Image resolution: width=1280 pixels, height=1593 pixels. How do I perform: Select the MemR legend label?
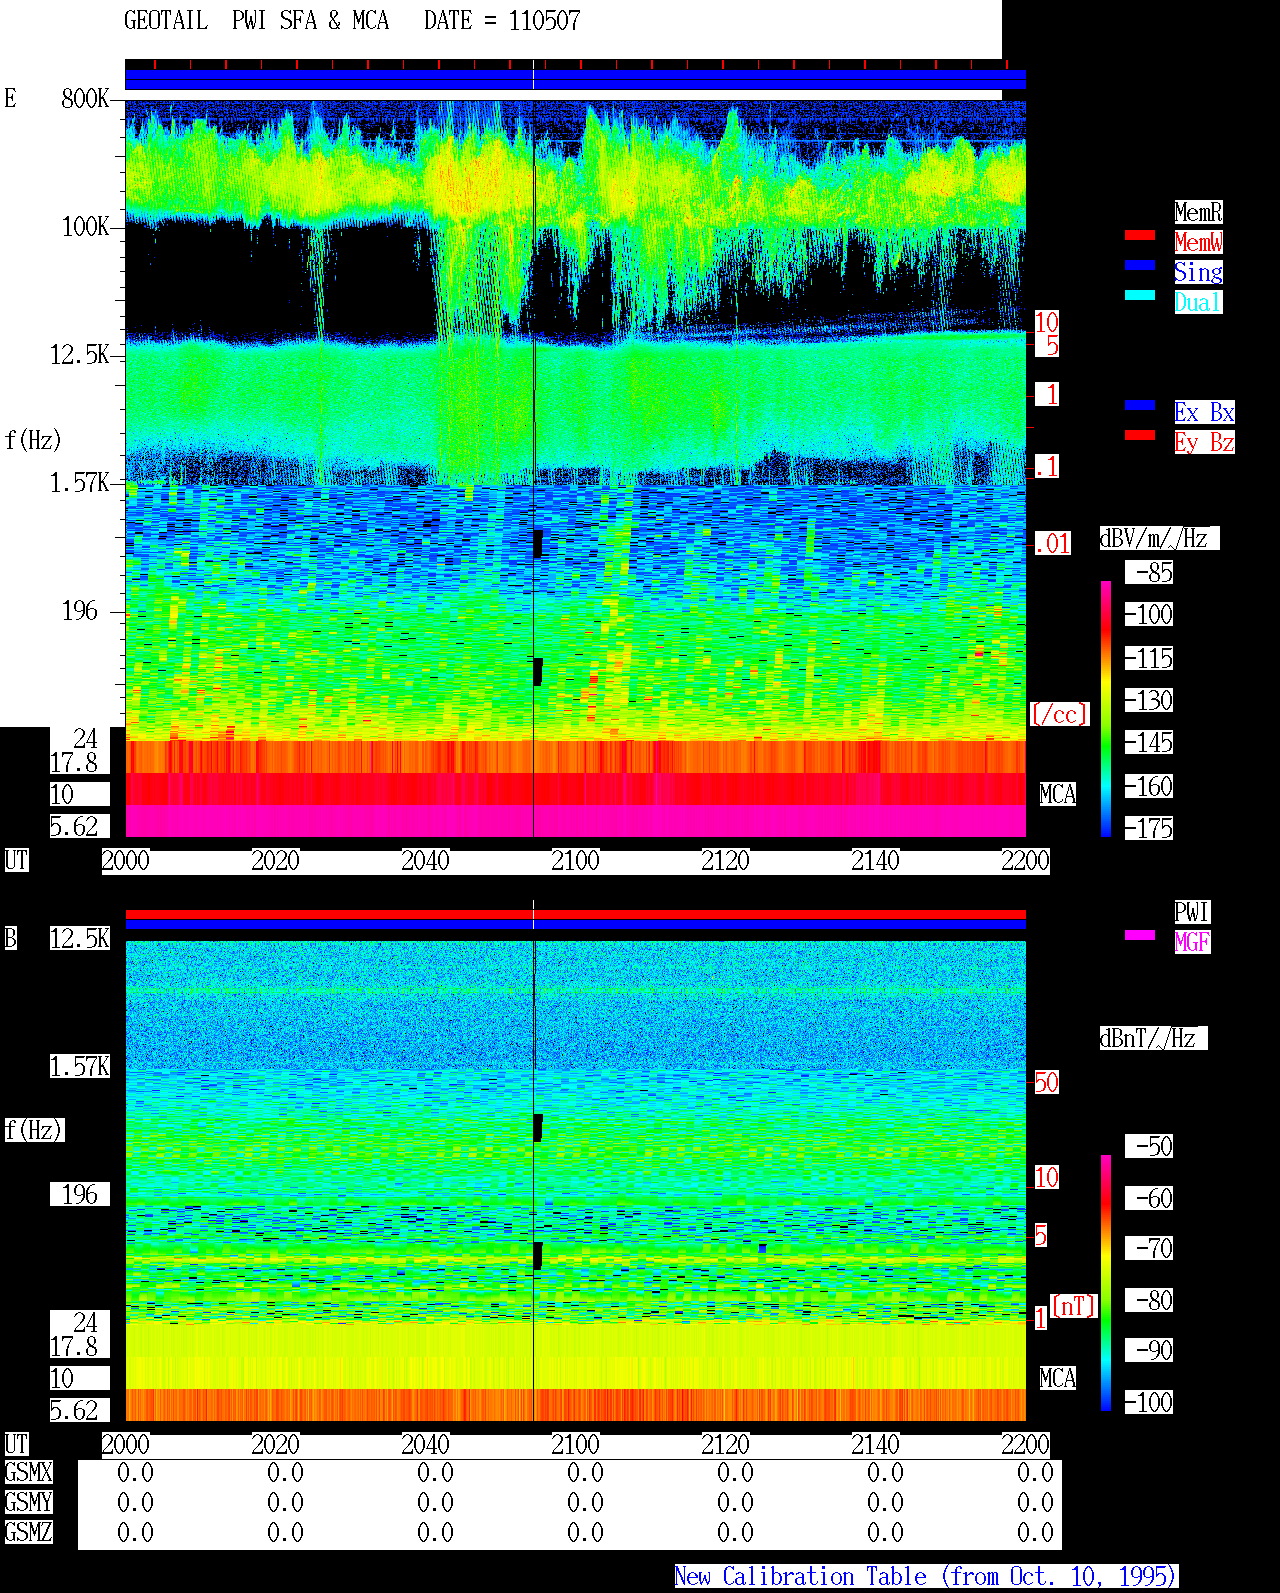[x=1198, y=212]
